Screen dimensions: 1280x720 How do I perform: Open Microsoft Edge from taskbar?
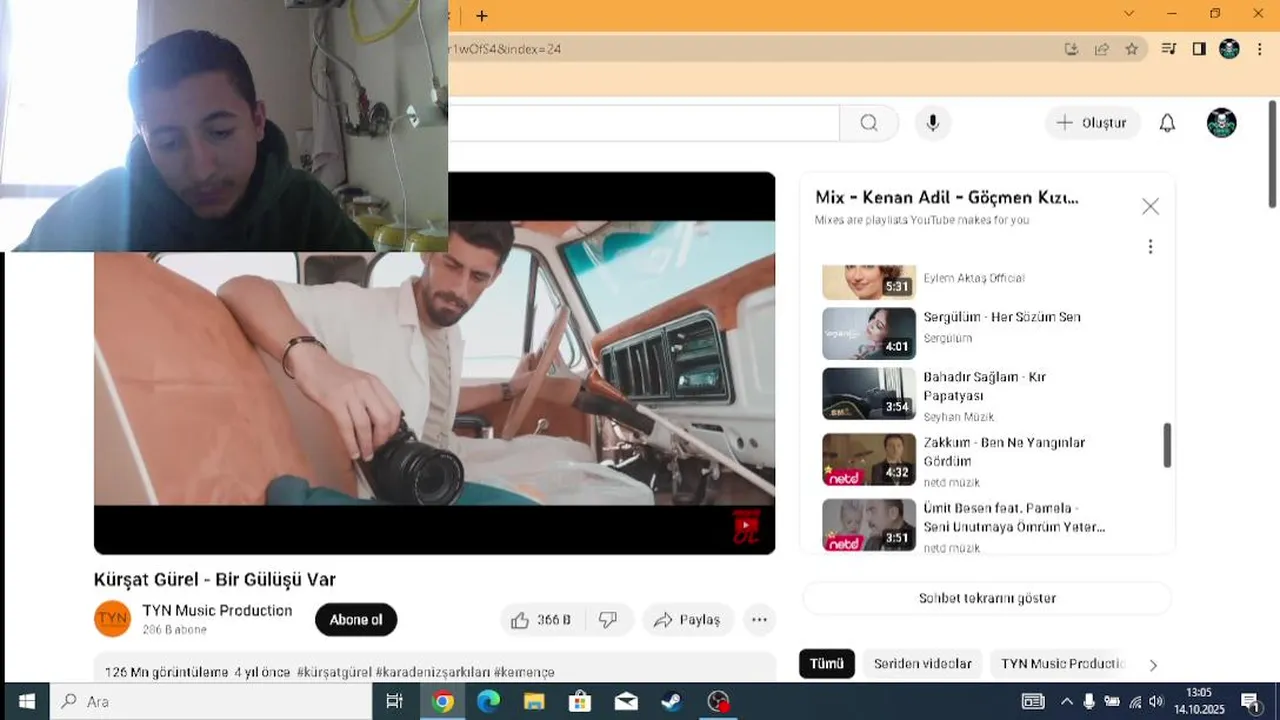[488, 702]
